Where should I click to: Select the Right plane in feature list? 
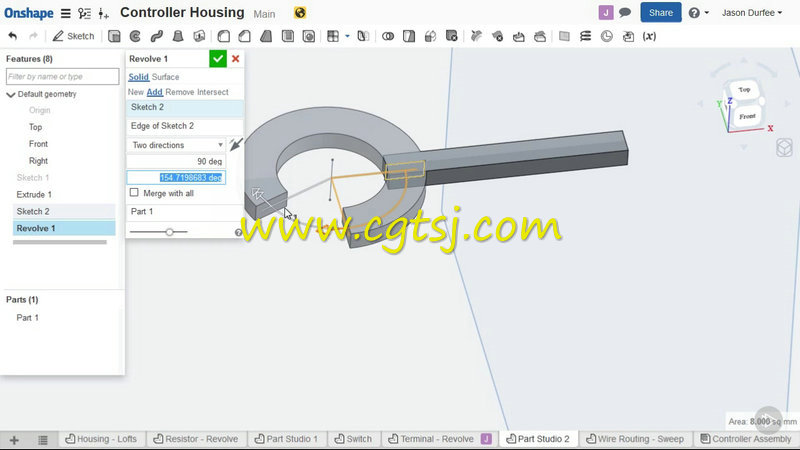[38, 161]
